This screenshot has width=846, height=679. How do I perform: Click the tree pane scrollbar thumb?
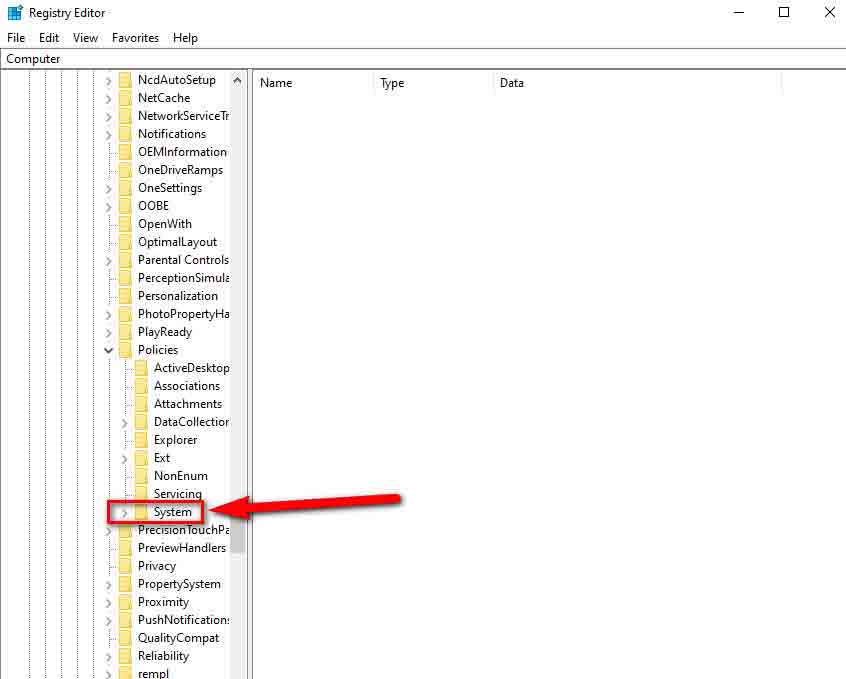[x=237, y=537]
